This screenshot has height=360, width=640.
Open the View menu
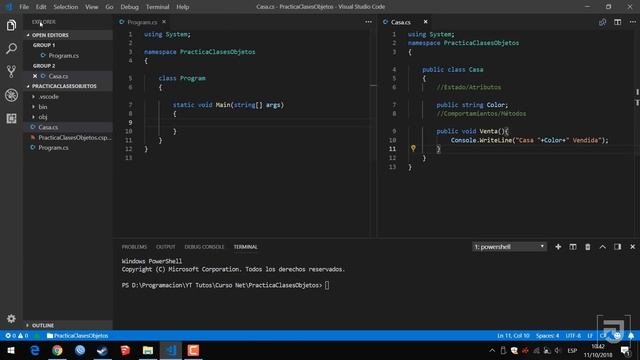(91, 7)
